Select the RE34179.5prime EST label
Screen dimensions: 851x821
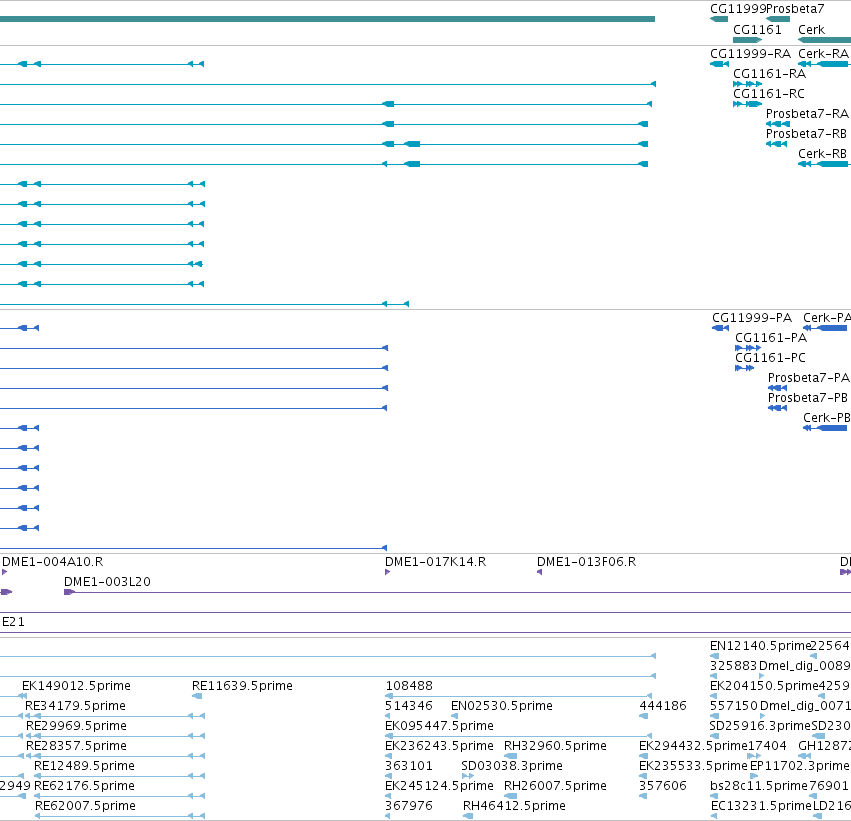75,706
